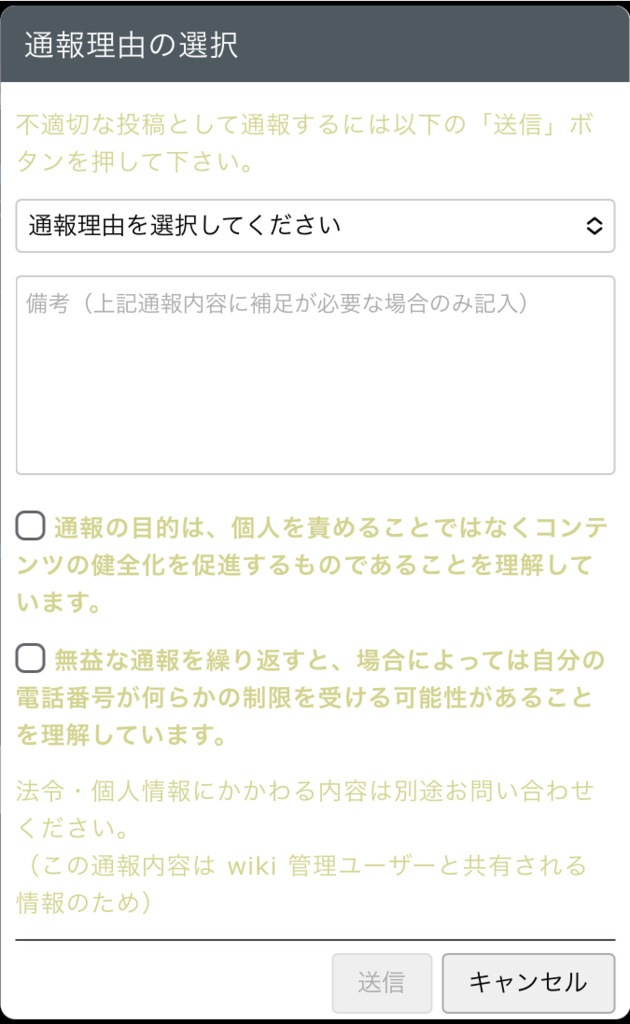This screenshot has height=1024, width=630.
Task: Click note about wiki 管理ユーザー sharing
Action: pos(300,865)
